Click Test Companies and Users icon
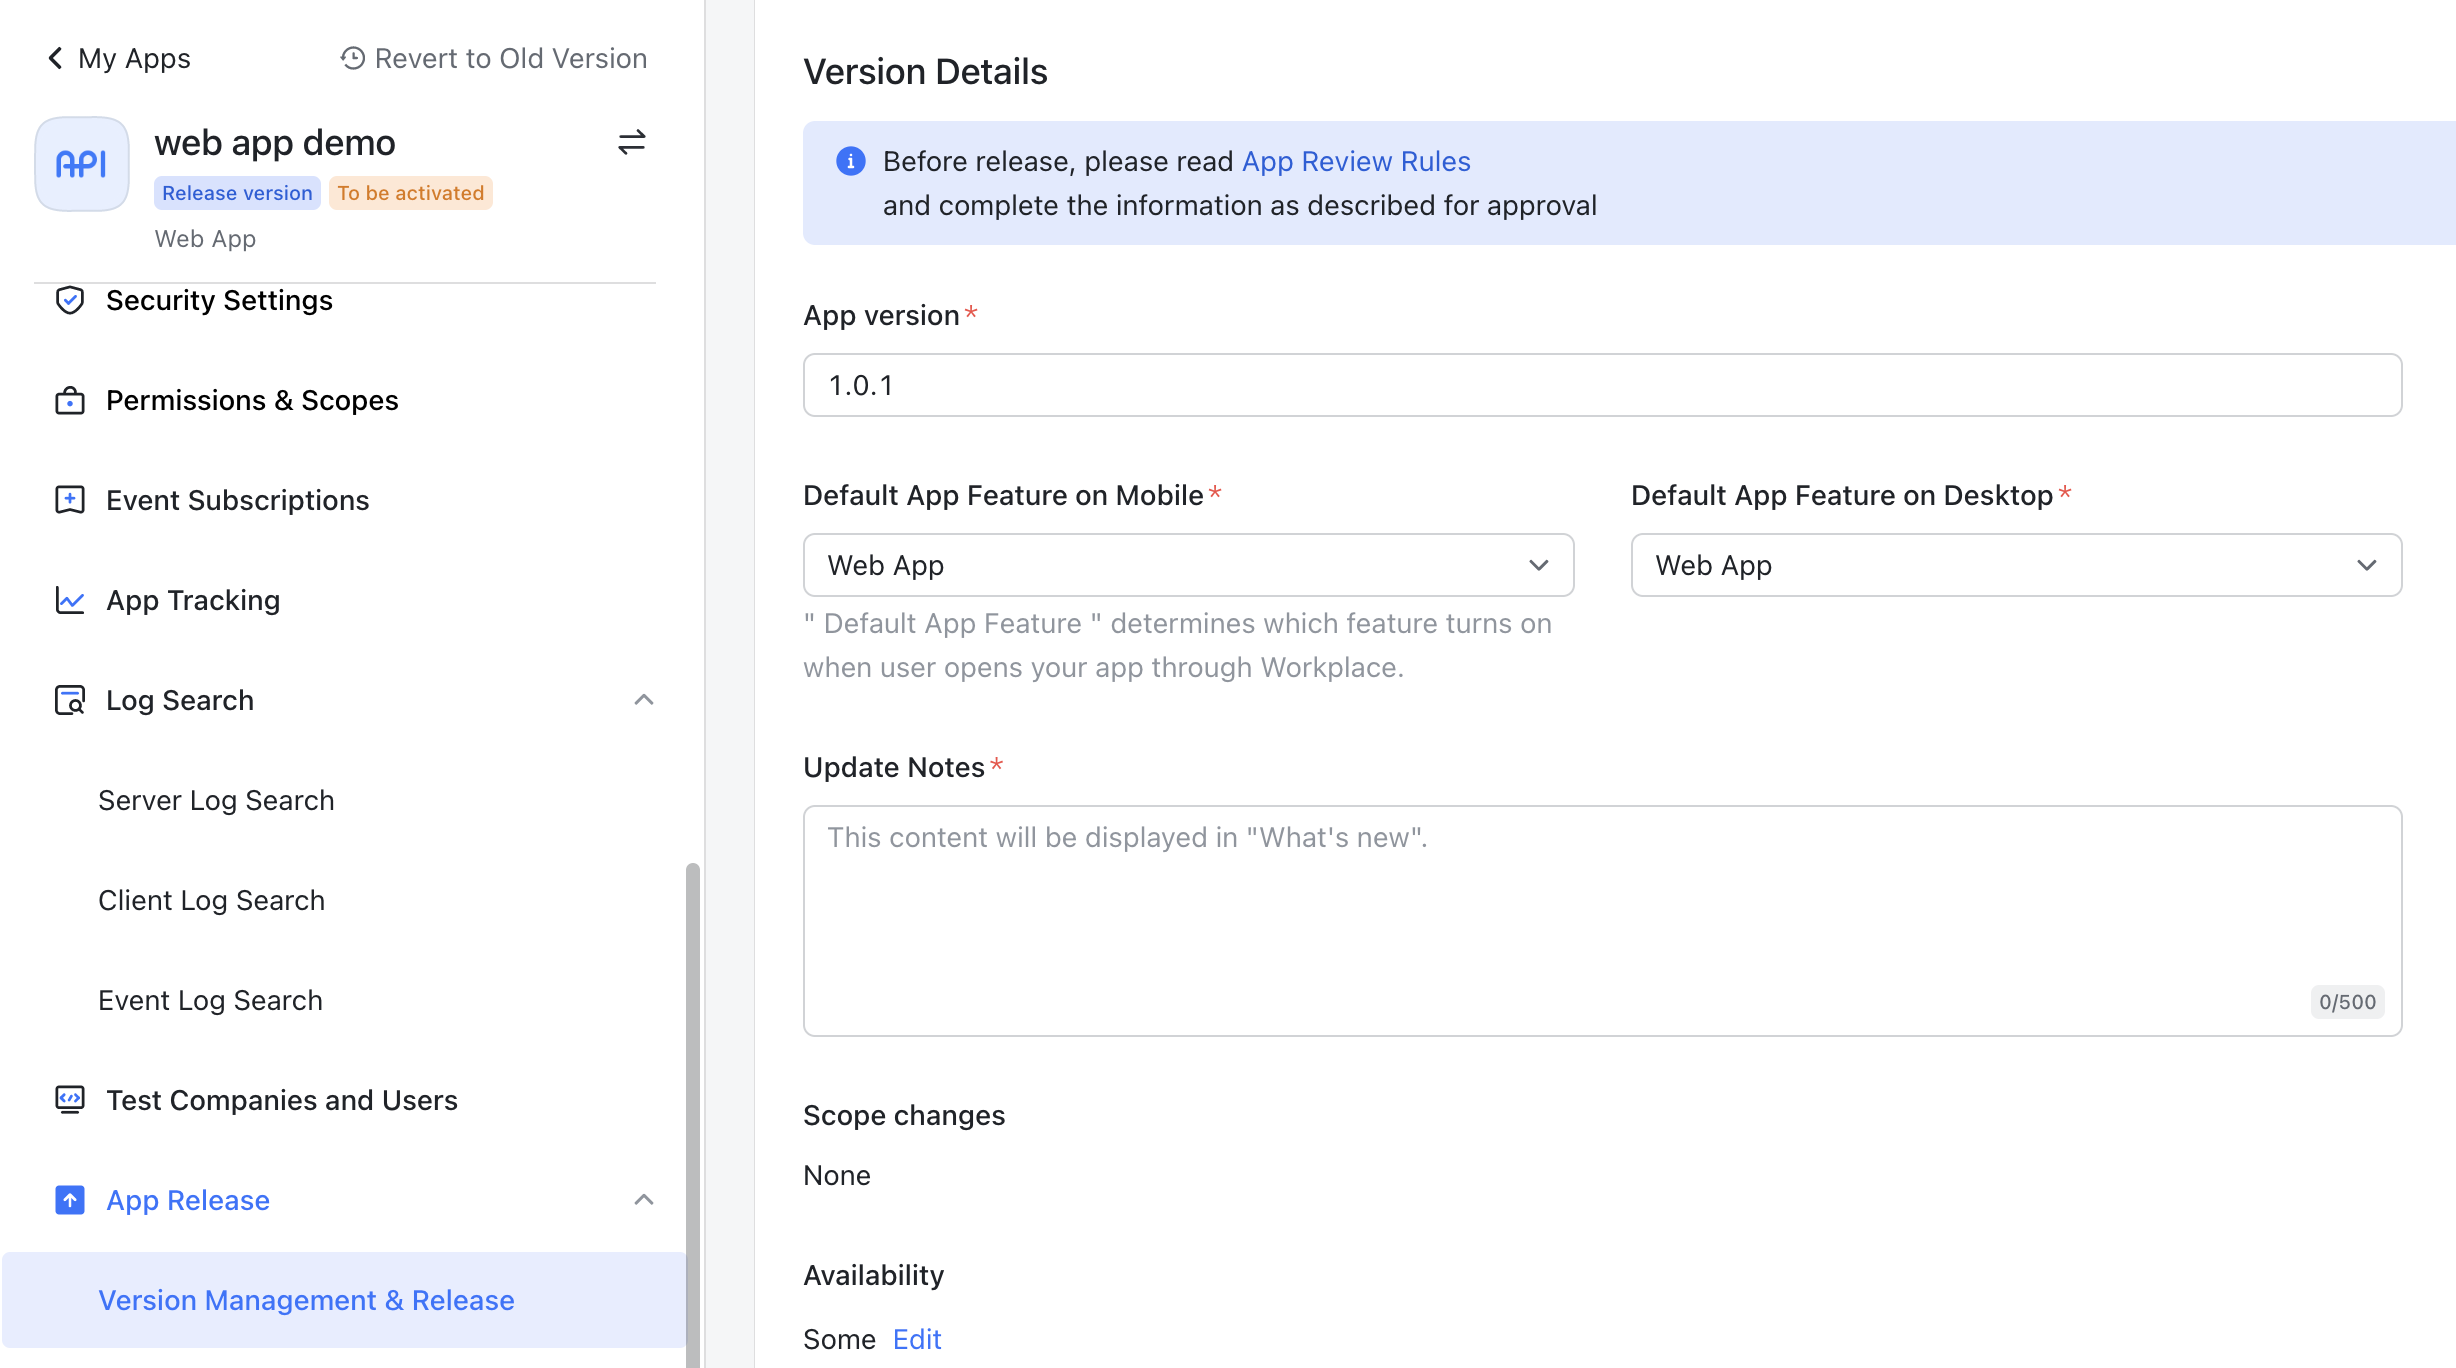 67,1098
